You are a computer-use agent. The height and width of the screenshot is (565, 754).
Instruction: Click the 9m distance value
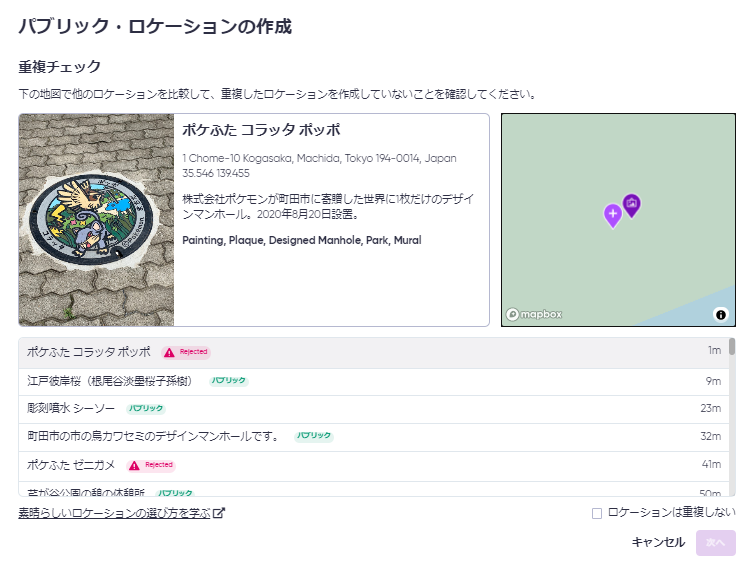(713, 381)
